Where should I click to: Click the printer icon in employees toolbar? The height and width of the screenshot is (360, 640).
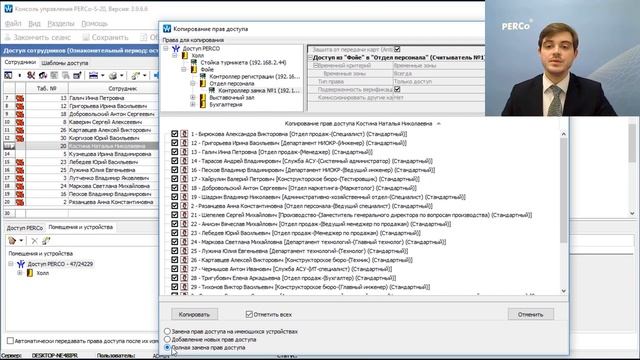point(113,76)
